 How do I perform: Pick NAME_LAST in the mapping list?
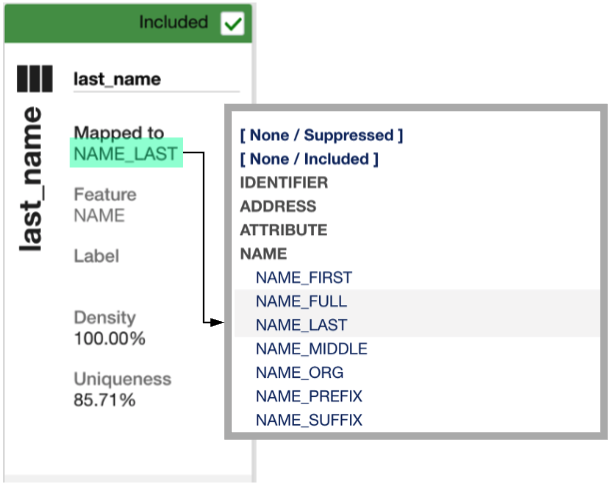(x=302, y=325)
